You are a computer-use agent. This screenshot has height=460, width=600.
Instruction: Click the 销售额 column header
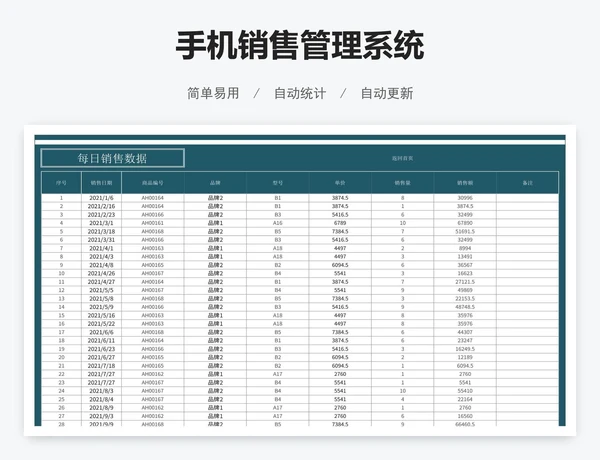click(x=465, y=183)
